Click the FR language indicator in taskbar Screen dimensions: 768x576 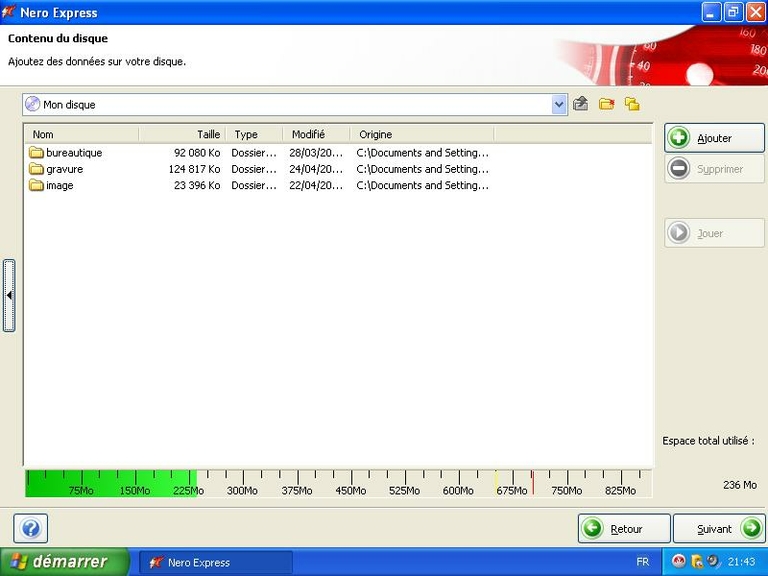[643, 562]
